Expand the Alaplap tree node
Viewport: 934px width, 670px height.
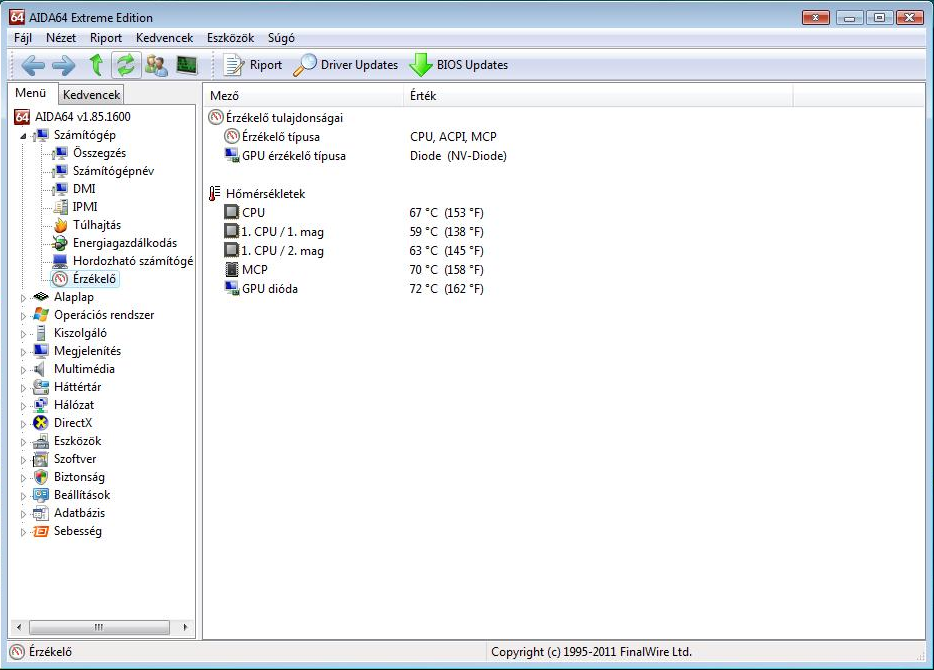(23, 298)
